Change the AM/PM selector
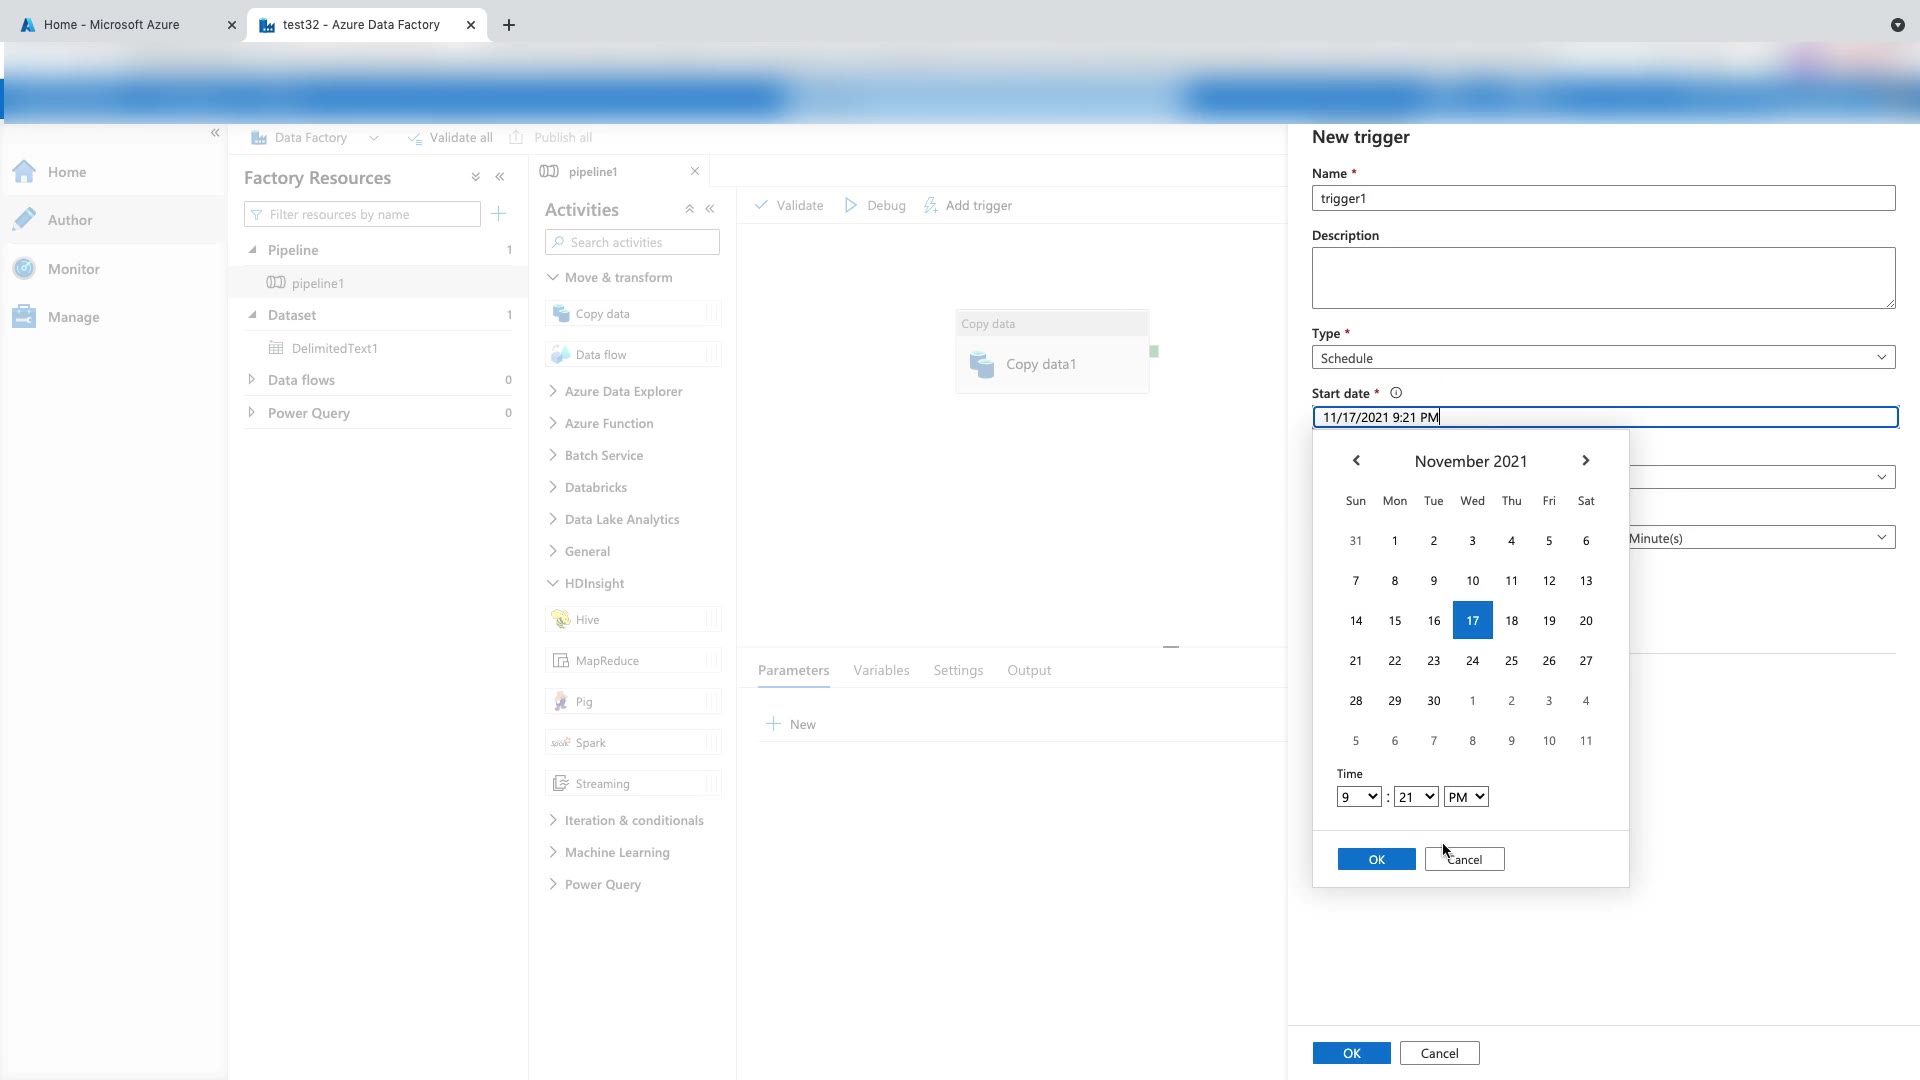 point(1466,797)
